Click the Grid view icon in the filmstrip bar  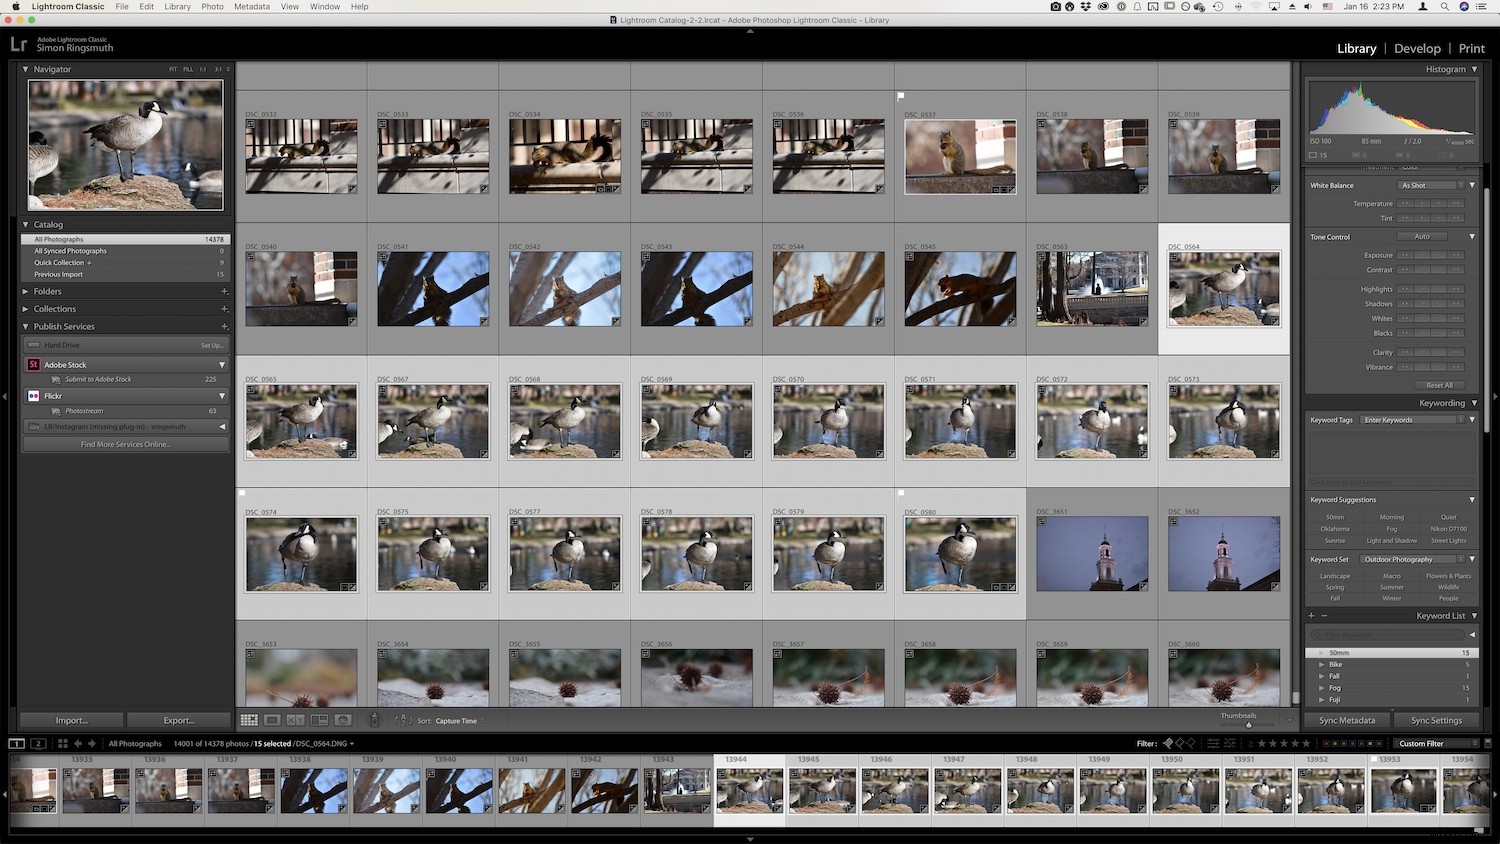pos(63,743)
